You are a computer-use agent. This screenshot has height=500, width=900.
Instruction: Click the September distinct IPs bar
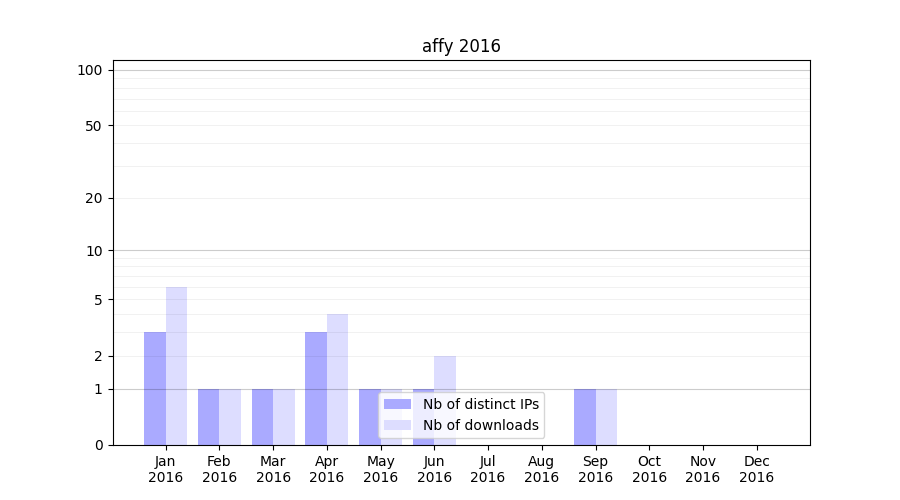584,417
